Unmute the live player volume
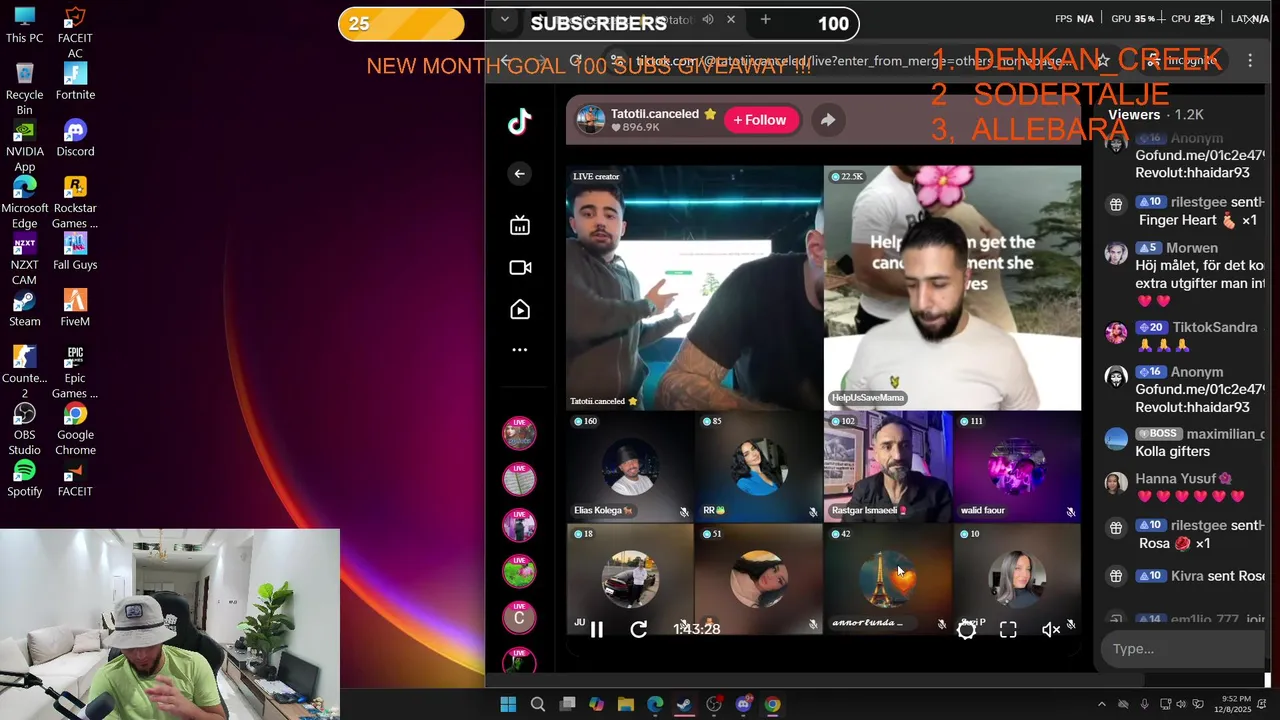1280x720 pixels. [1051, 629]
